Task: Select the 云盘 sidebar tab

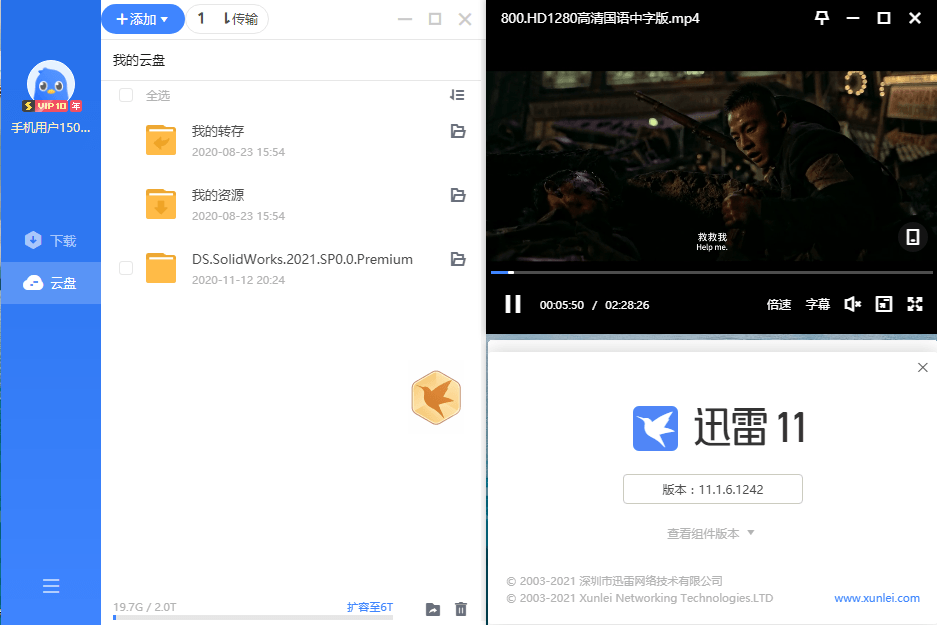Action: pos(51,283)
